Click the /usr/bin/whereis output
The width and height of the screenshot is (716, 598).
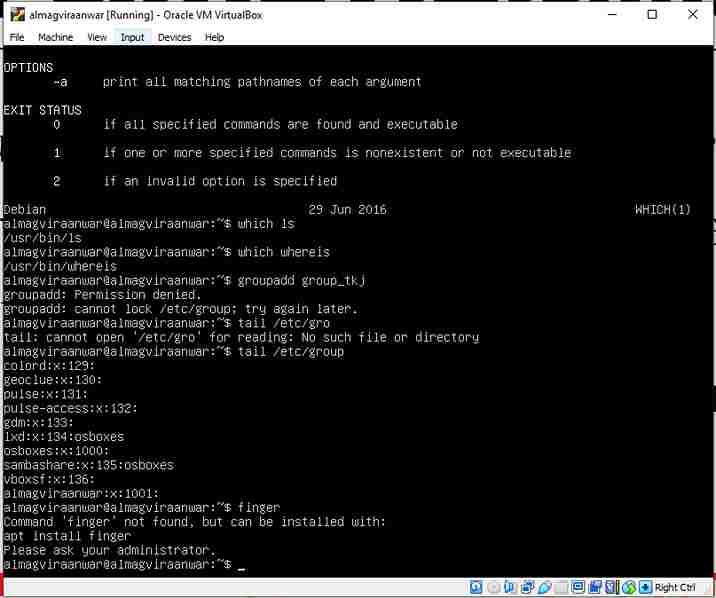coord(60,266)
